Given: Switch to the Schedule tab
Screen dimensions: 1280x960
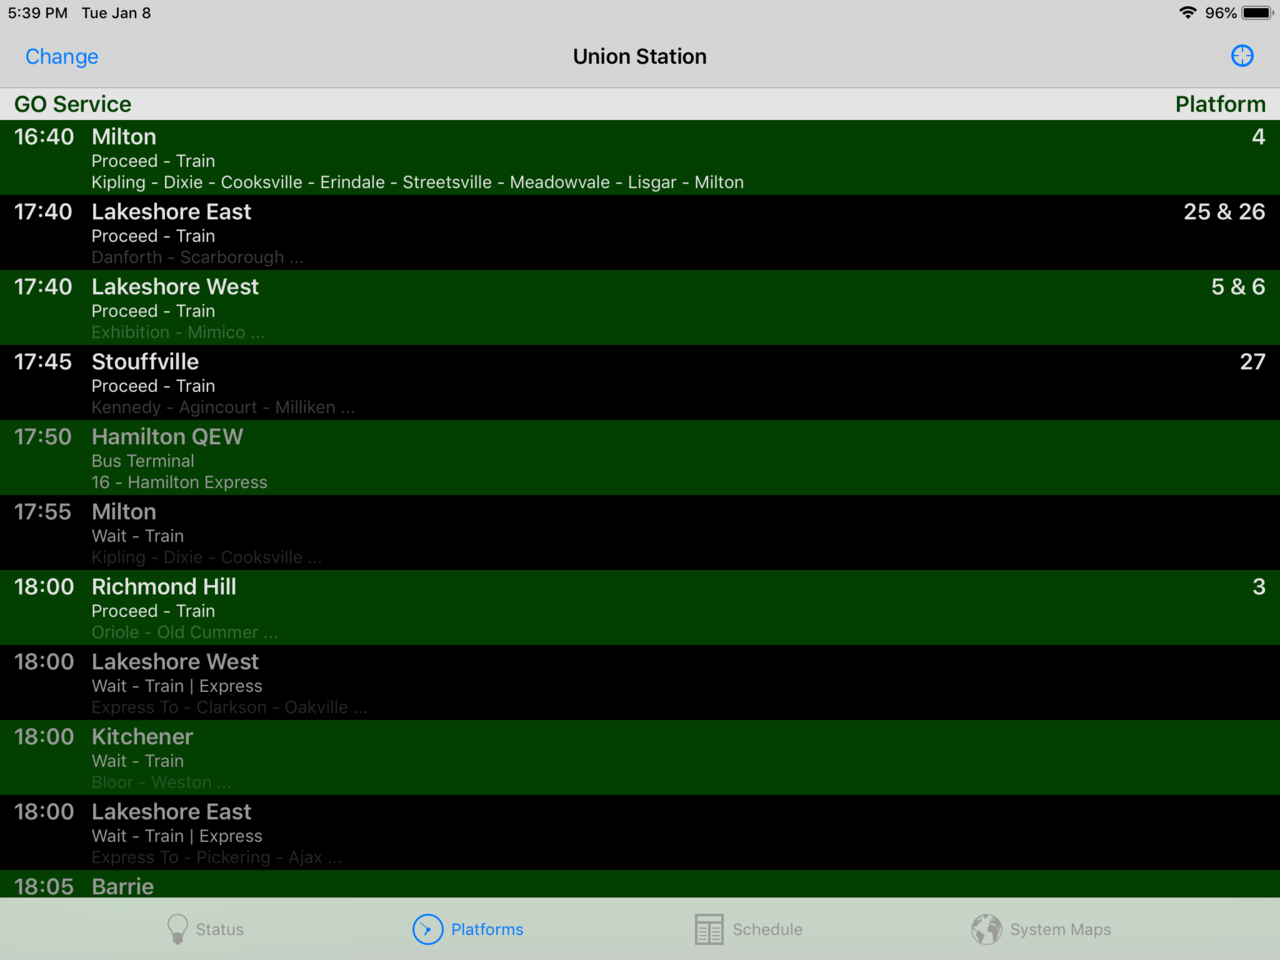Looking at the screenshot, I should [749, 929].
